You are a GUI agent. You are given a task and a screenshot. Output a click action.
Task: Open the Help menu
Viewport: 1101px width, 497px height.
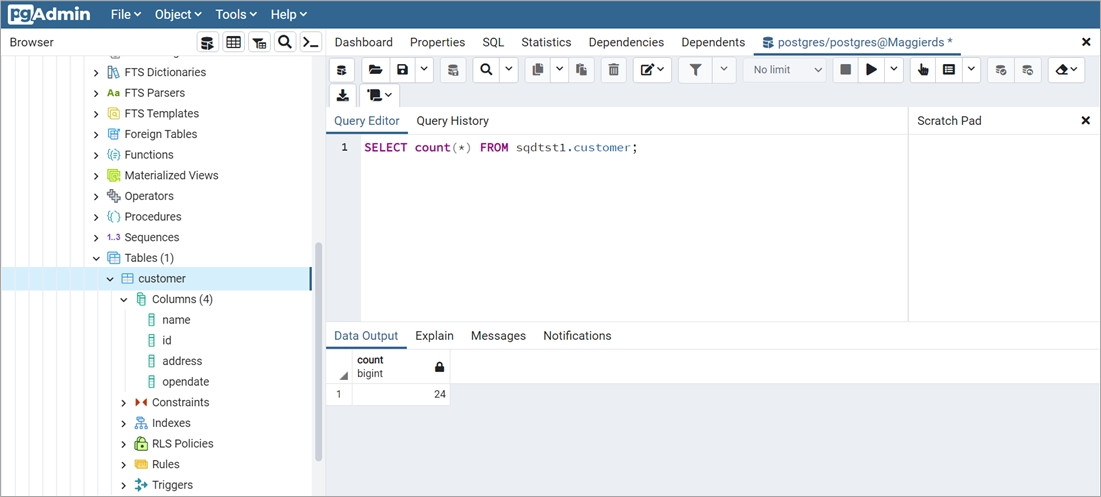289,14
